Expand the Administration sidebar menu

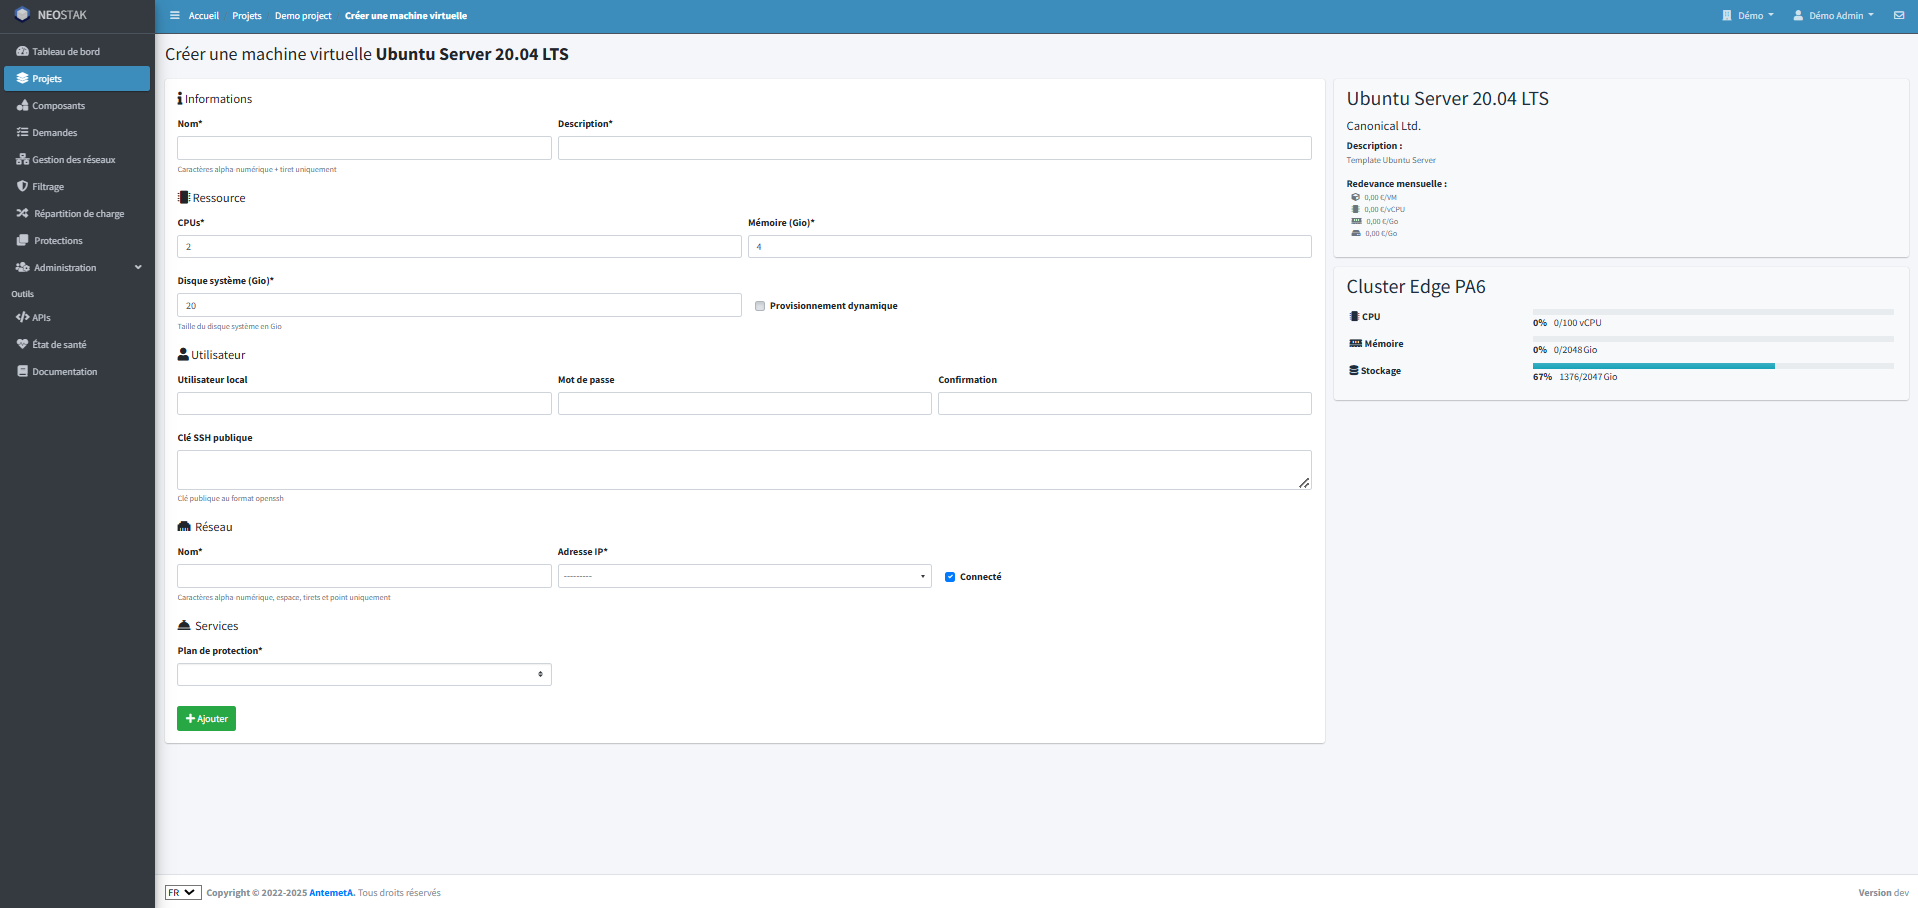77,268
